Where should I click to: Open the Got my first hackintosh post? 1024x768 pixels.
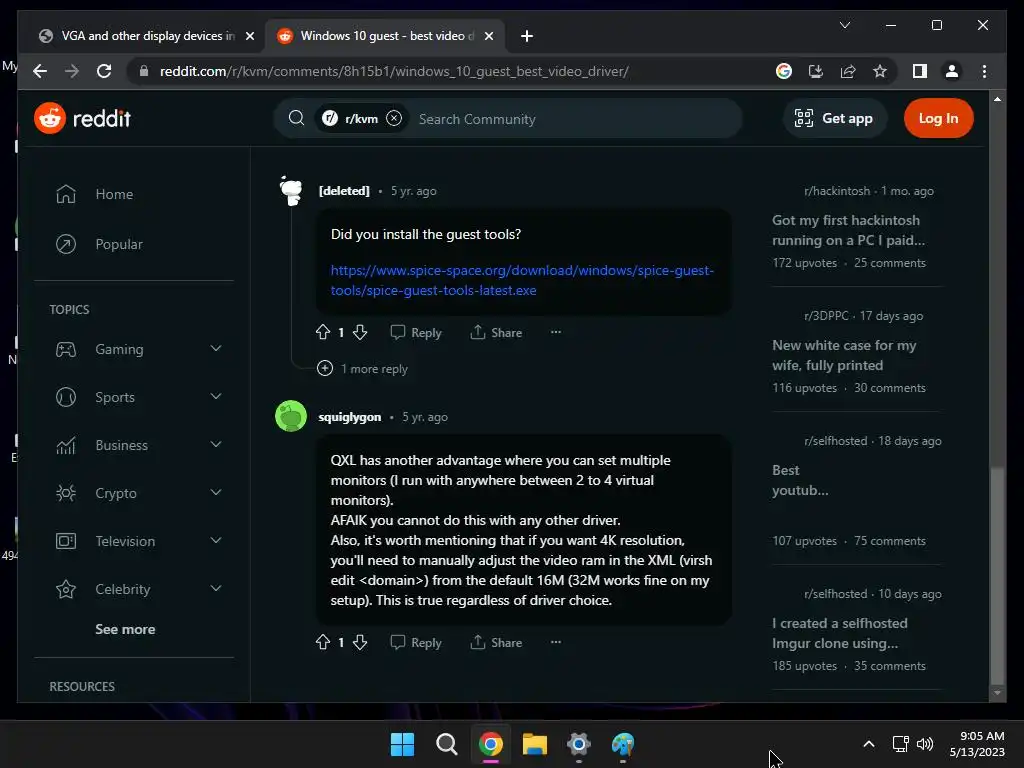click(x=848, y=230)
